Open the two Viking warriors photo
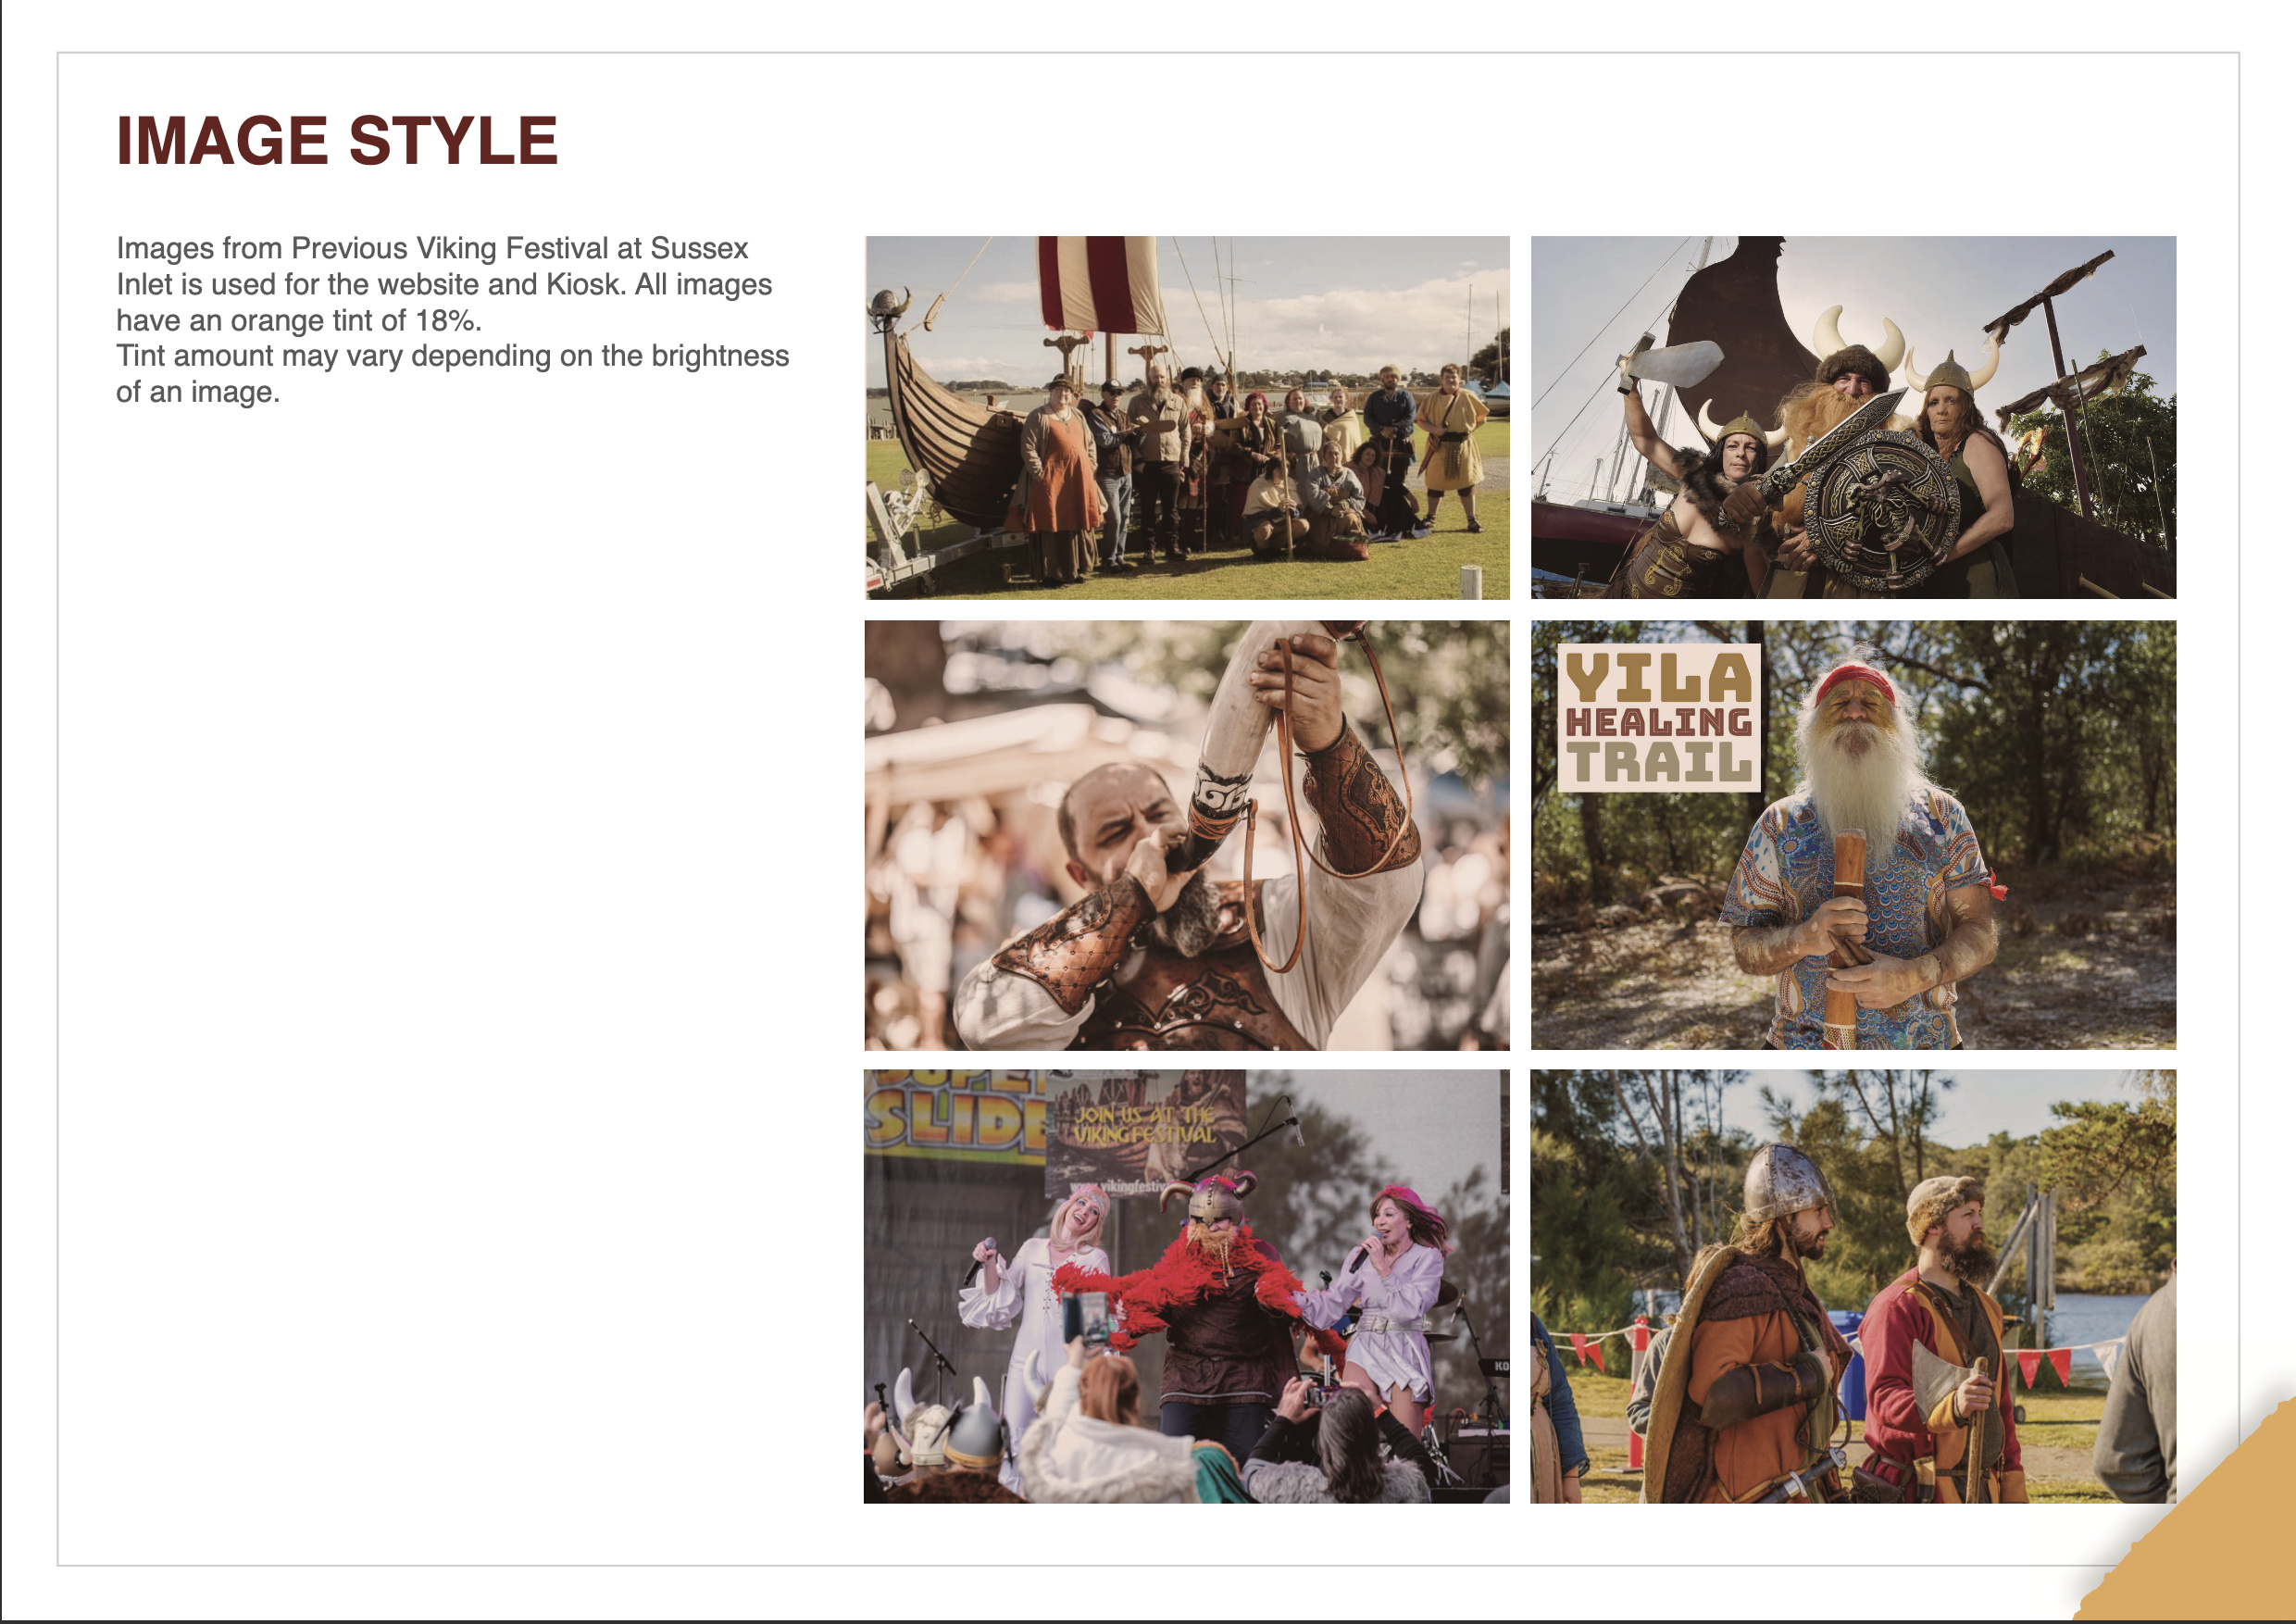Image resolution: width=2296 pixels, height=1624 pixels. coord(1853,1286)
